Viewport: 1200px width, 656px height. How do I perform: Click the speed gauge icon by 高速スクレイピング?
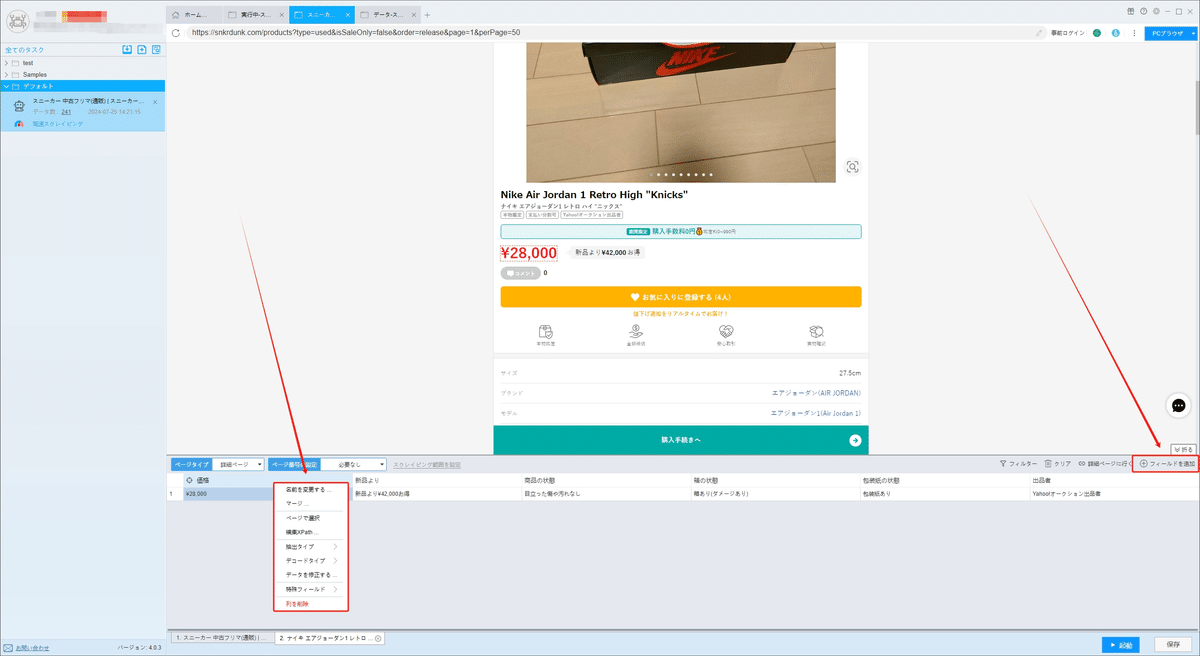[x=20, y=124]
